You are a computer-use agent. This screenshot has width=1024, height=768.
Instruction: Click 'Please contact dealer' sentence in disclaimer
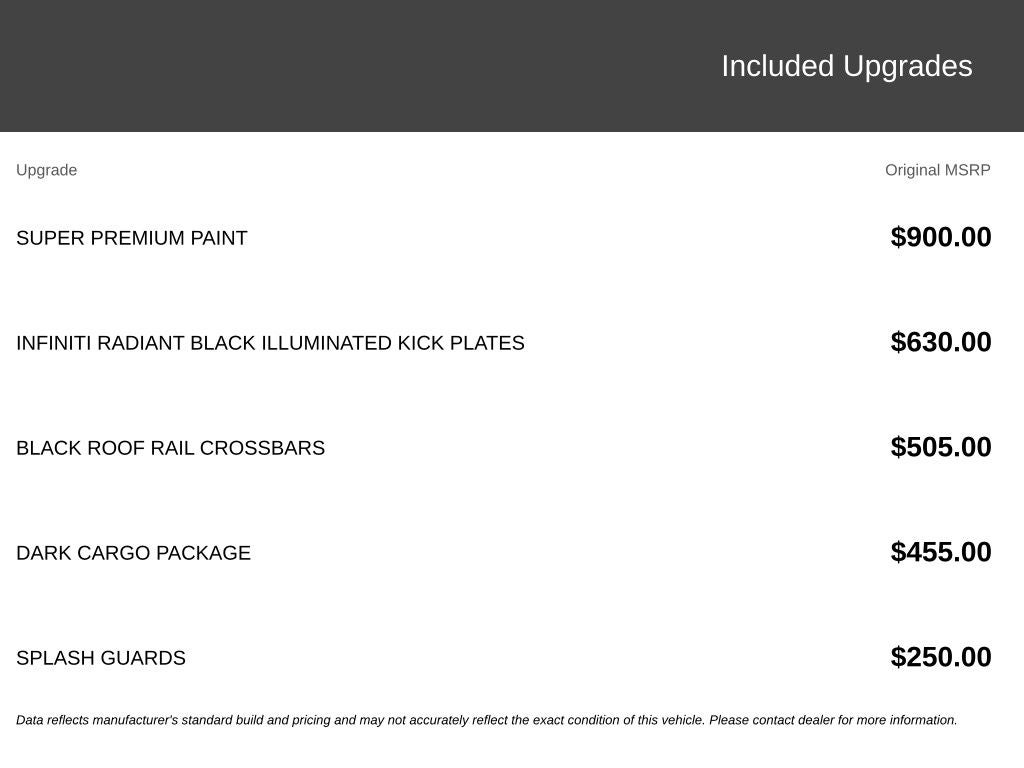coord(833,720)
